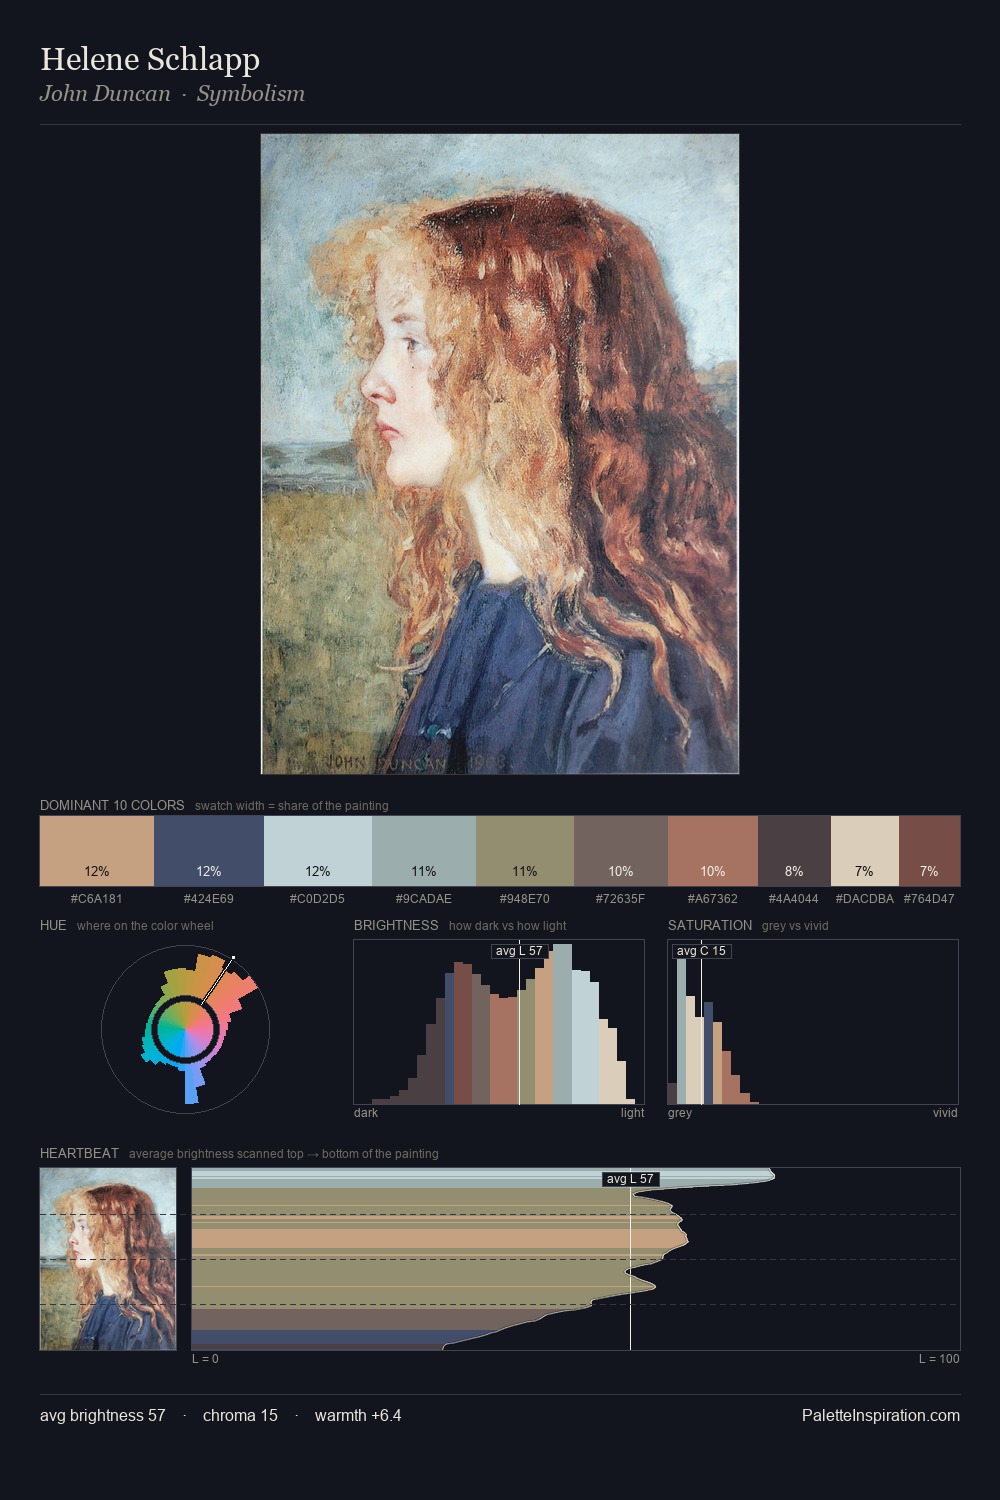Click artist name 'John Duncan'
This screenshot has width=1000, height=1500.
105,94
